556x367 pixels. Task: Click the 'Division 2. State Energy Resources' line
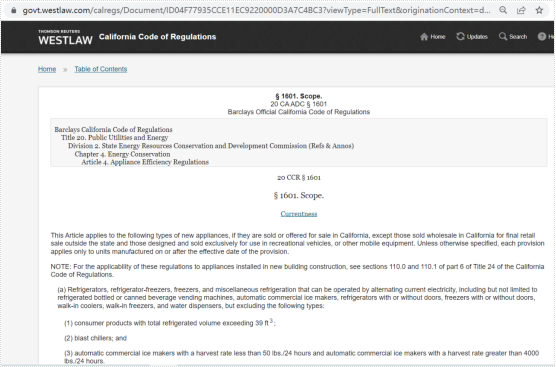(x=211, y=146)
